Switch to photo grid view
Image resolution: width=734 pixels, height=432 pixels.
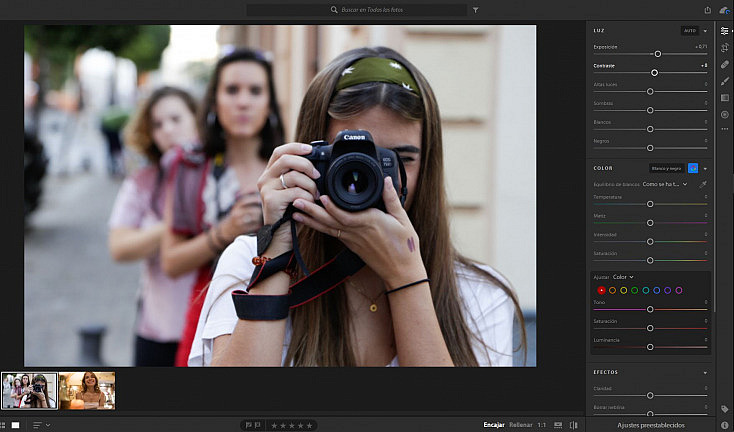[x=4, y=425]
